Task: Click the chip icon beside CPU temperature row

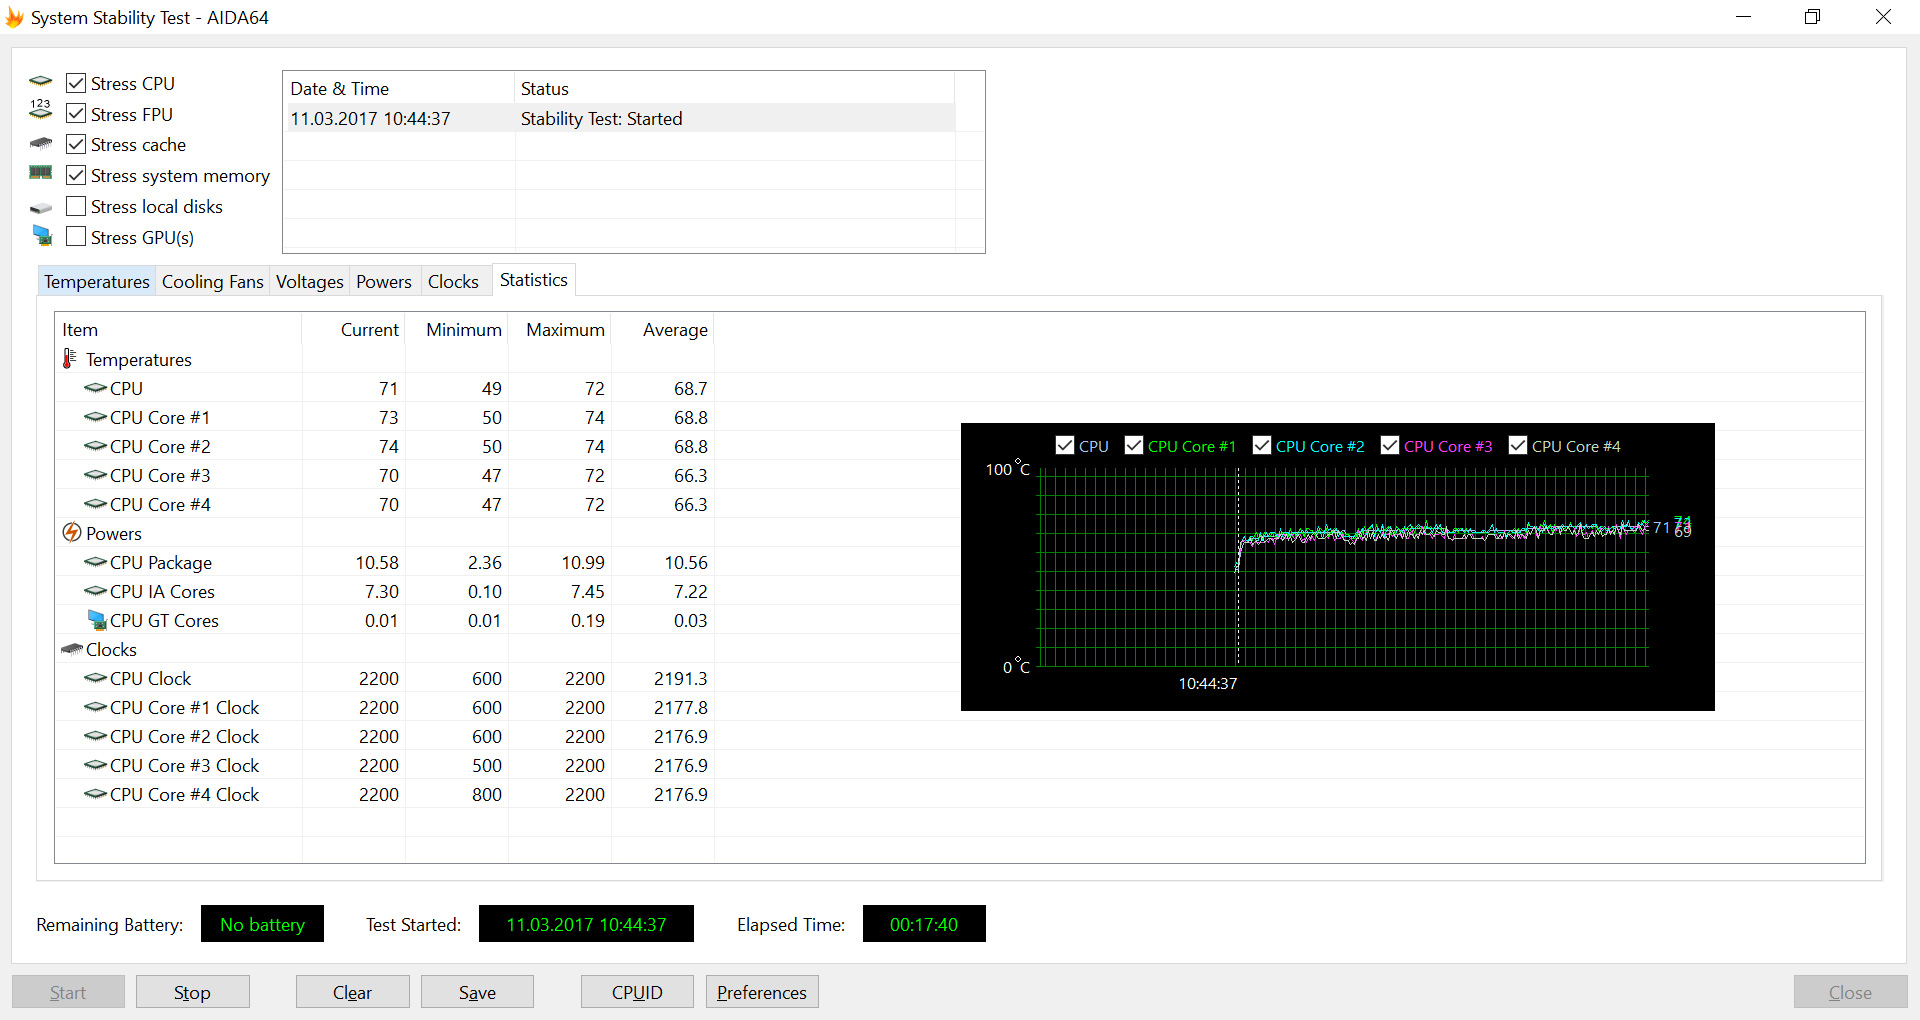Action: click(95, 388)
